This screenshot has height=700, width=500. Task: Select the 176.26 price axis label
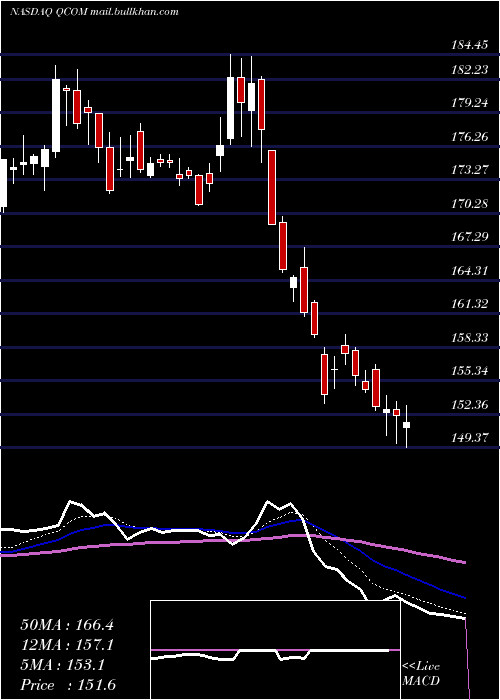tap(469, 137)
